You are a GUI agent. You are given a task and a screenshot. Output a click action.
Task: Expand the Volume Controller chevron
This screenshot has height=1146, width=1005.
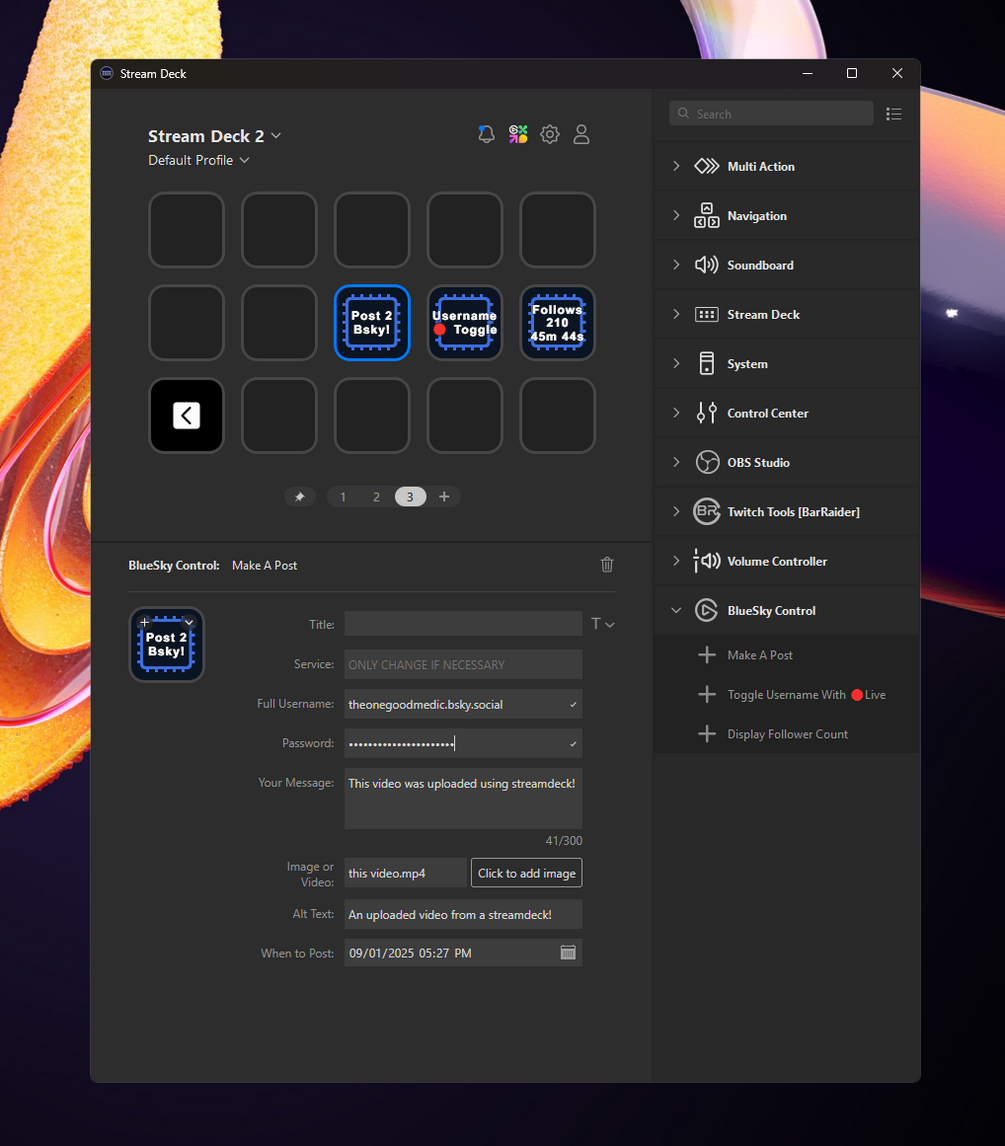tap(676, 561)
